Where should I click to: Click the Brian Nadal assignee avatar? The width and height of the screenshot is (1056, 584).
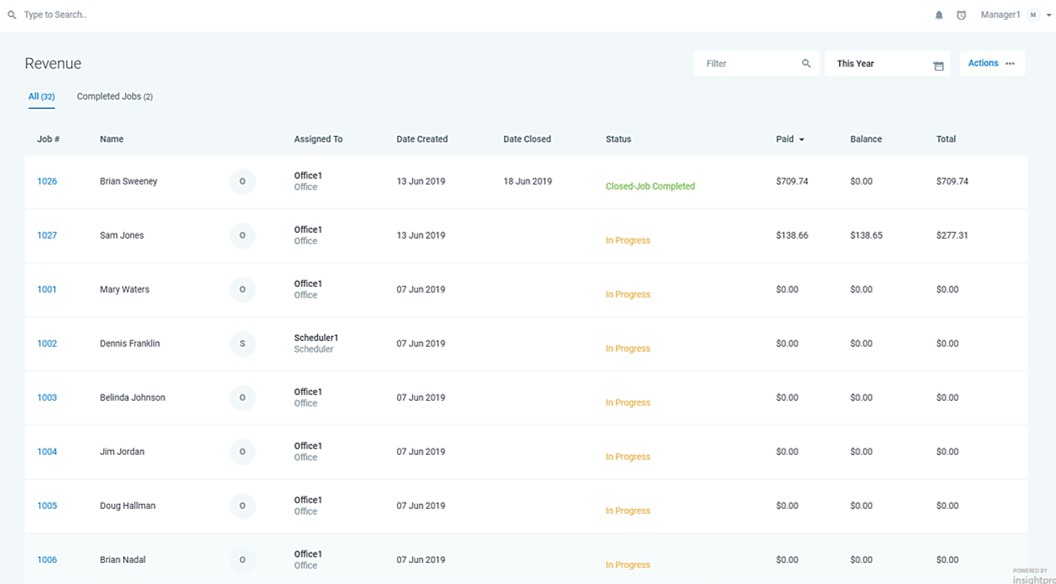pyautogui.click(x=242, y=560)
